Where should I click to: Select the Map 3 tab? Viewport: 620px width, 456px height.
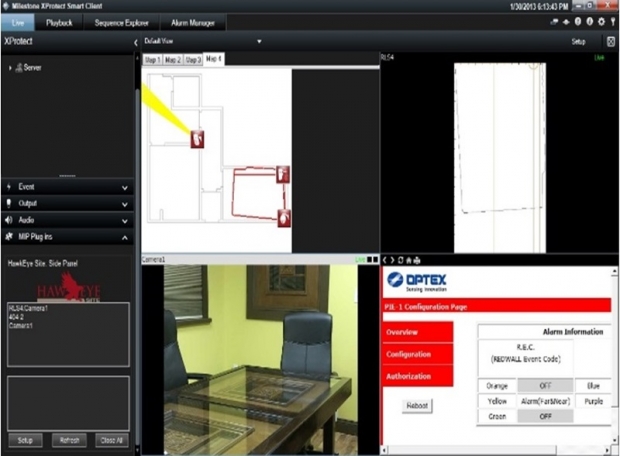(193, 60)
